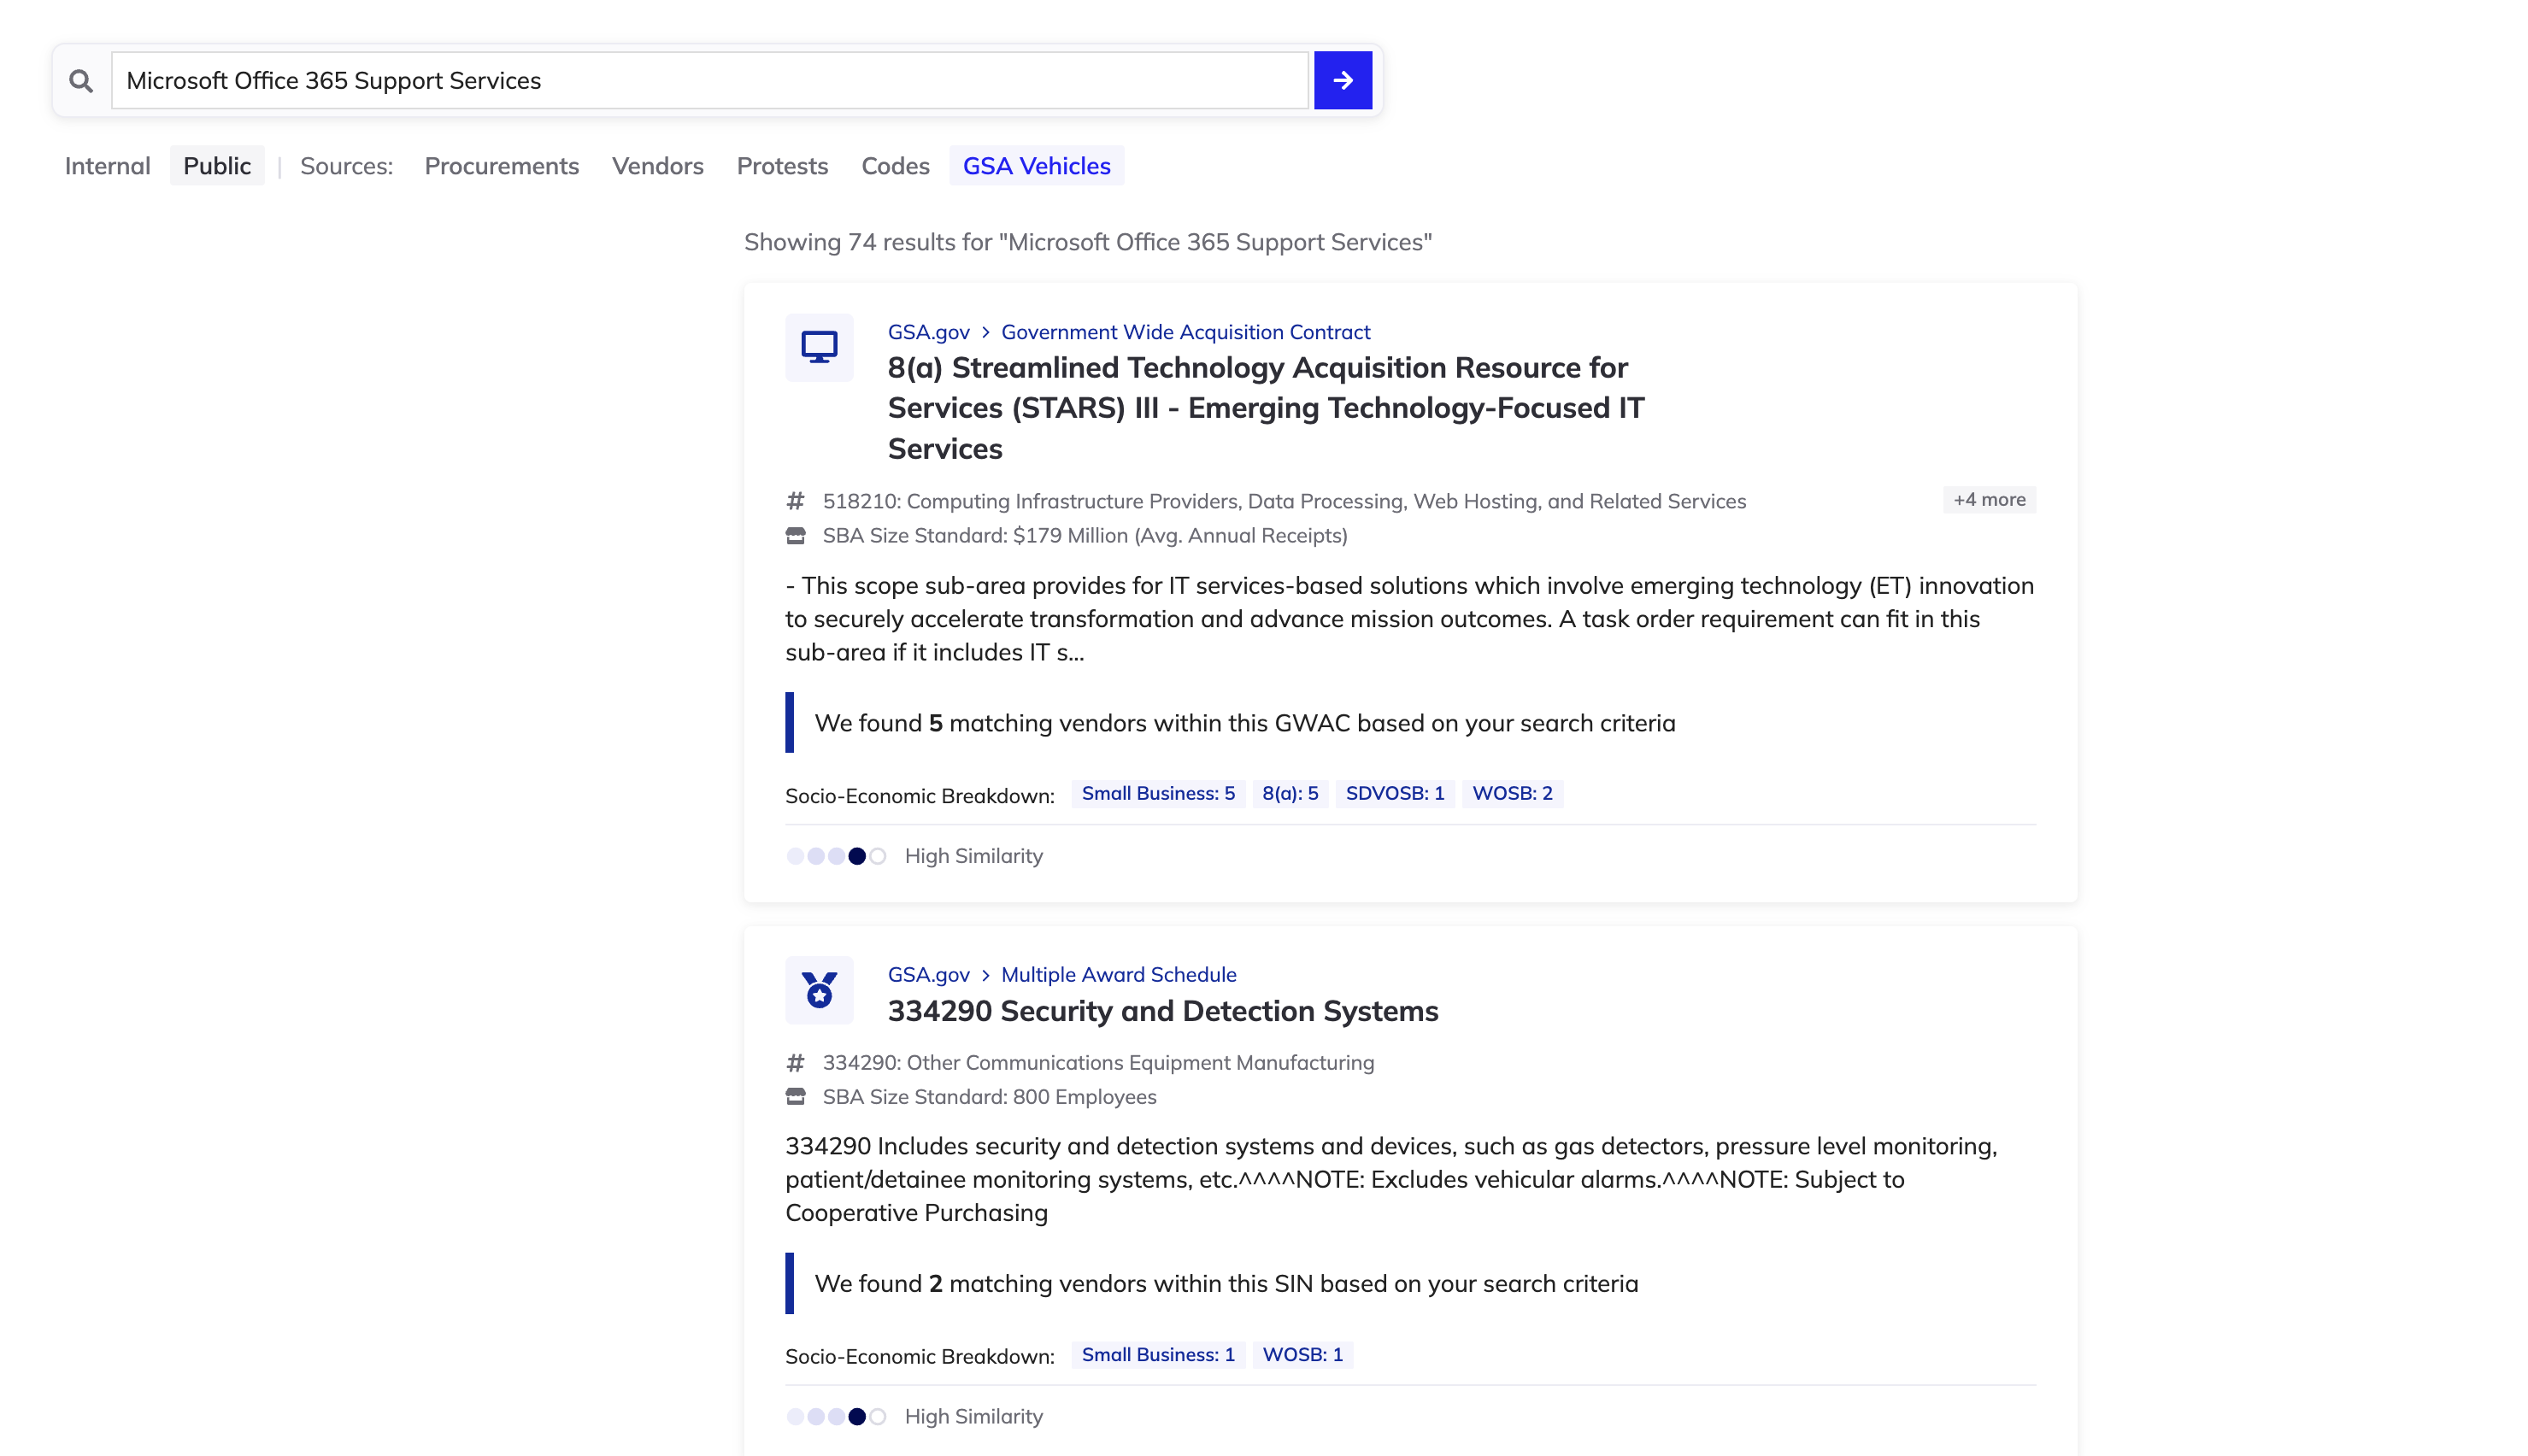The width and height of the screenshot is (2528, 1456).
Task: Click 334290 Other Communications Equipment Manufacturing text
Action: 1098,1063
